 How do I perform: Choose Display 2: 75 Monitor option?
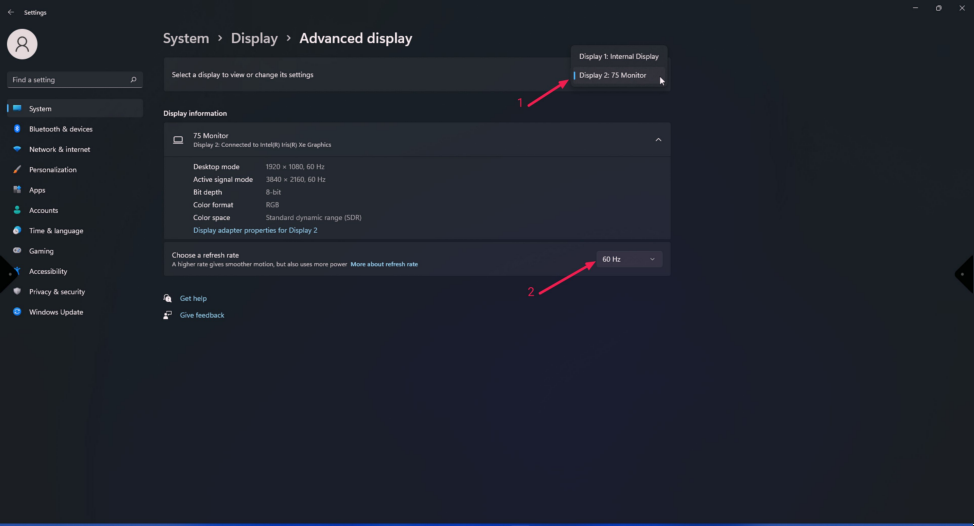point(613,75)
